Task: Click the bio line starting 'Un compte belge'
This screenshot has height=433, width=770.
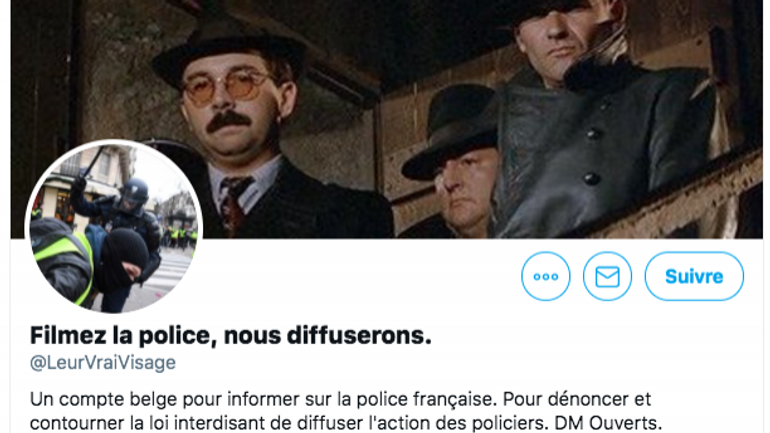Action: pyautogui.click(x=340, y=399)
